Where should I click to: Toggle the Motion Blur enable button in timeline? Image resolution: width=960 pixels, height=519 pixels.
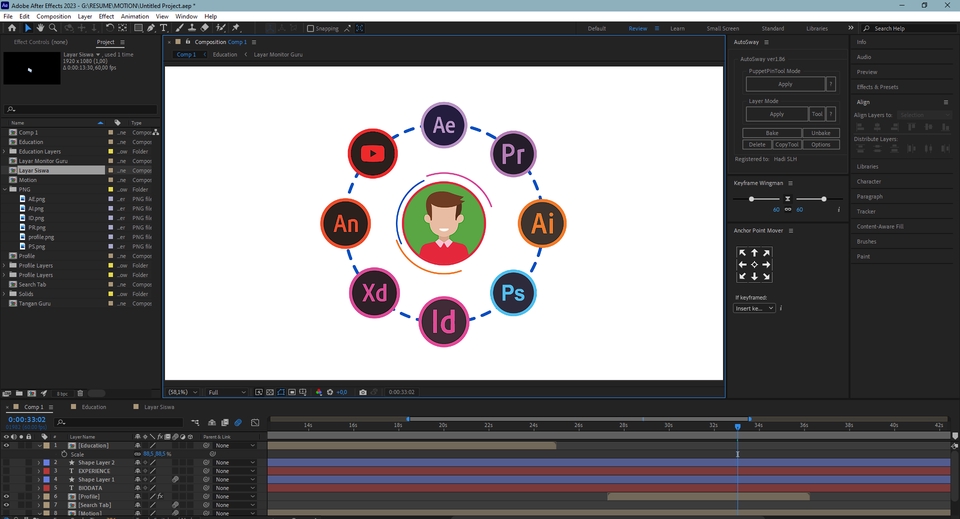tap(238, 422)
